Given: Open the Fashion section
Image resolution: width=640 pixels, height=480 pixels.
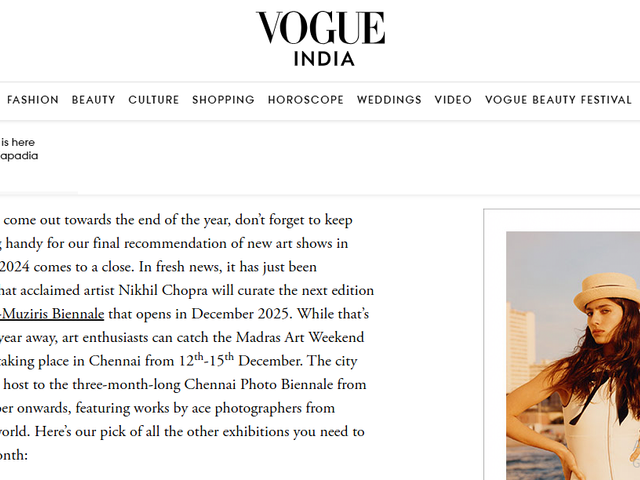Looking at the screenshot, I should tap(33, 100).
